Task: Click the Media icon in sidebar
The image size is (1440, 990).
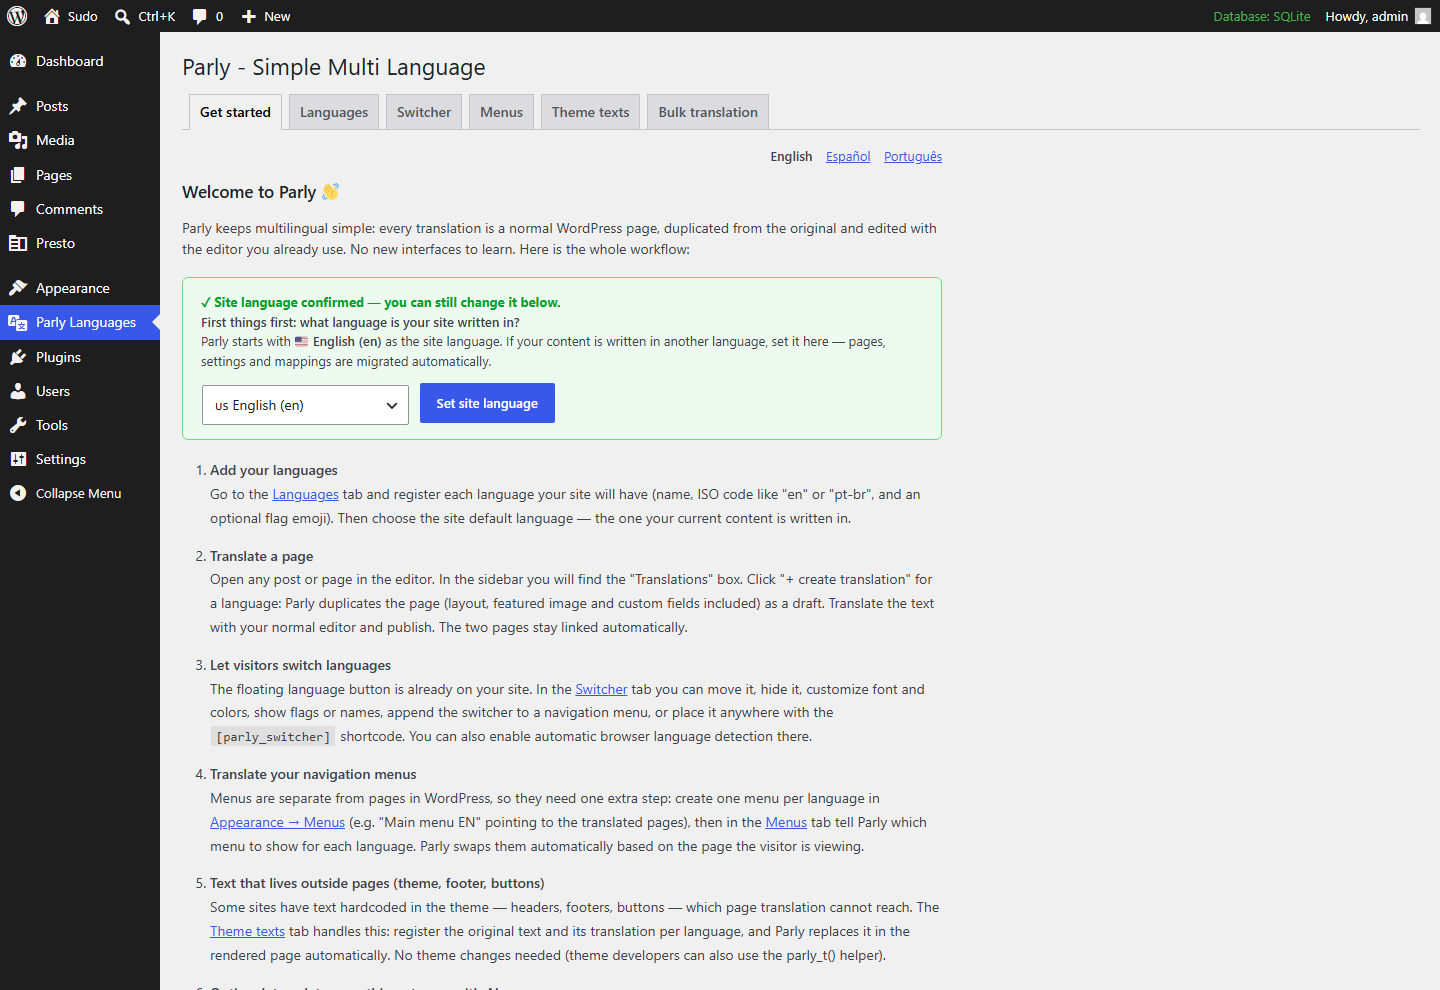Action: pos(18,140)
